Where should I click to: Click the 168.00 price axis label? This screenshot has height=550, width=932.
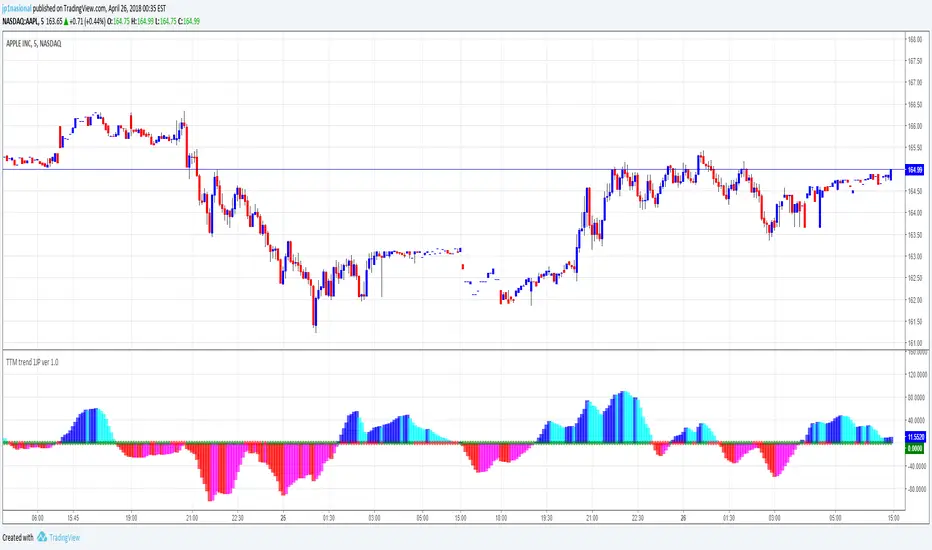click(x=915, y=40)
